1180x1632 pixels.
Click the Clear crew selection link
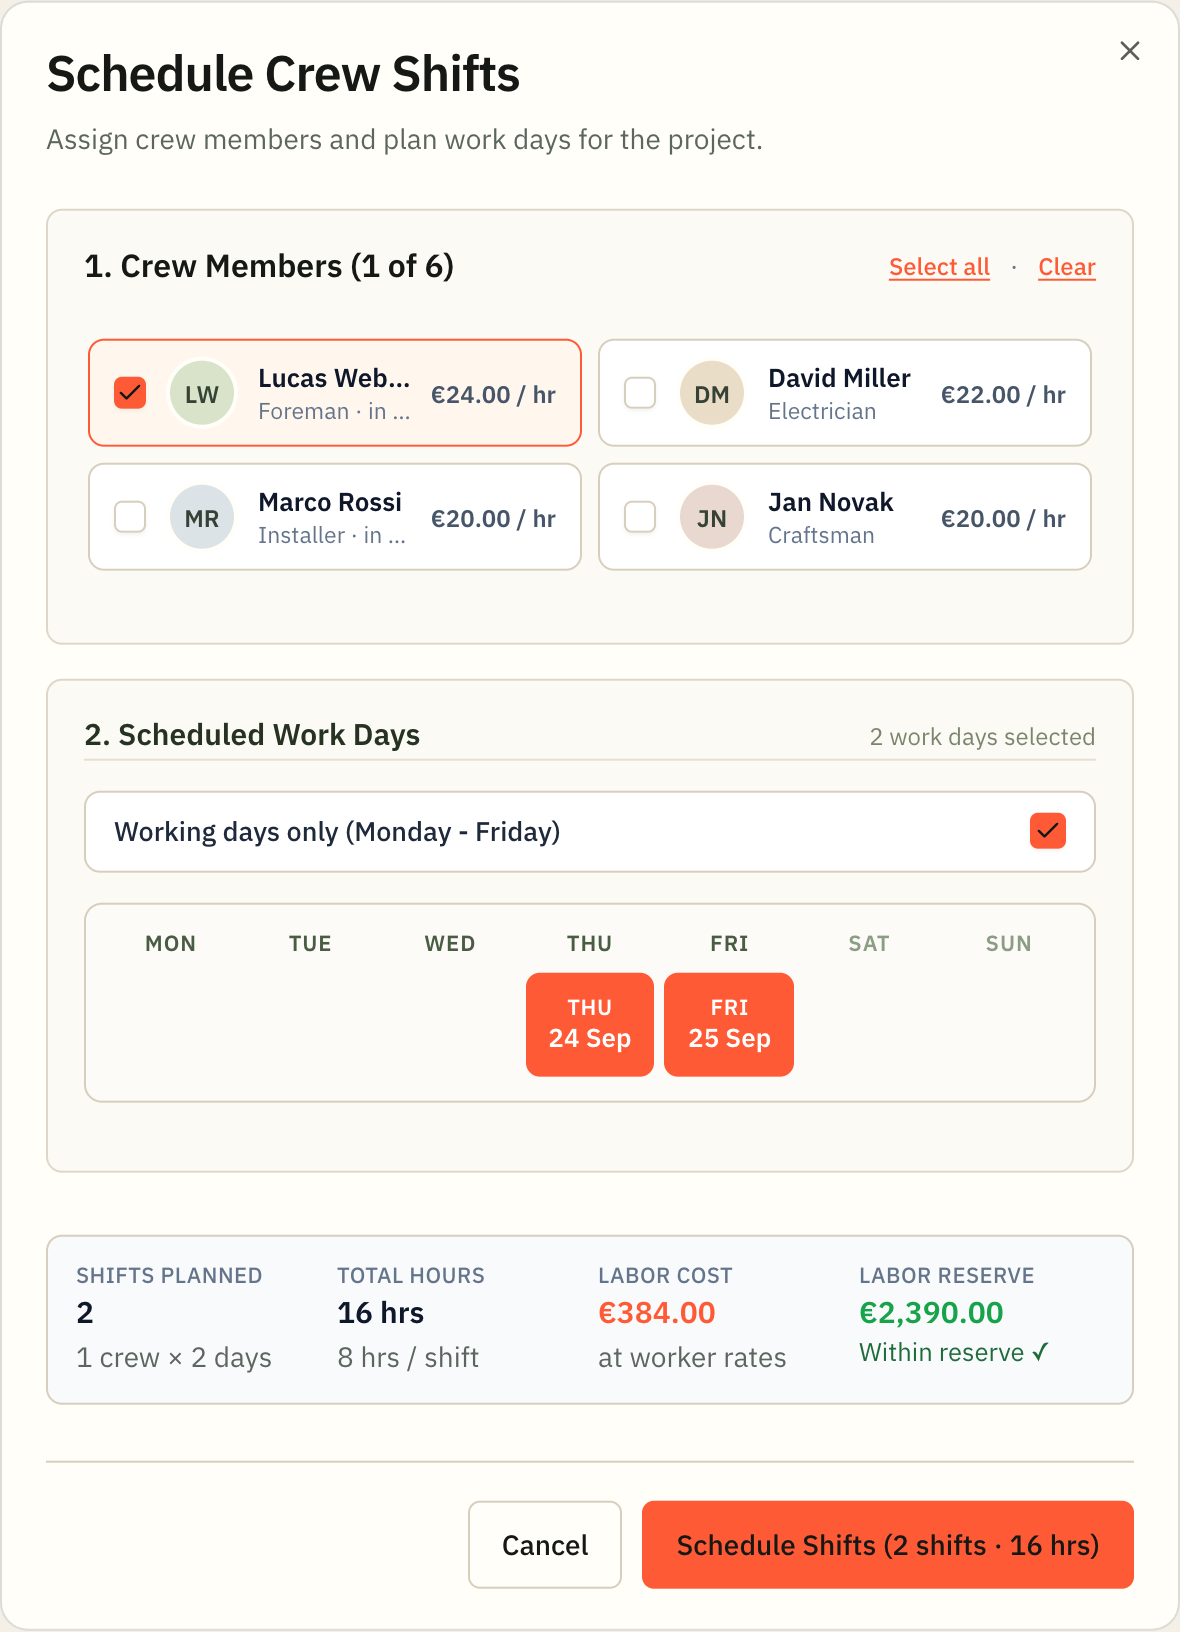1067,267
